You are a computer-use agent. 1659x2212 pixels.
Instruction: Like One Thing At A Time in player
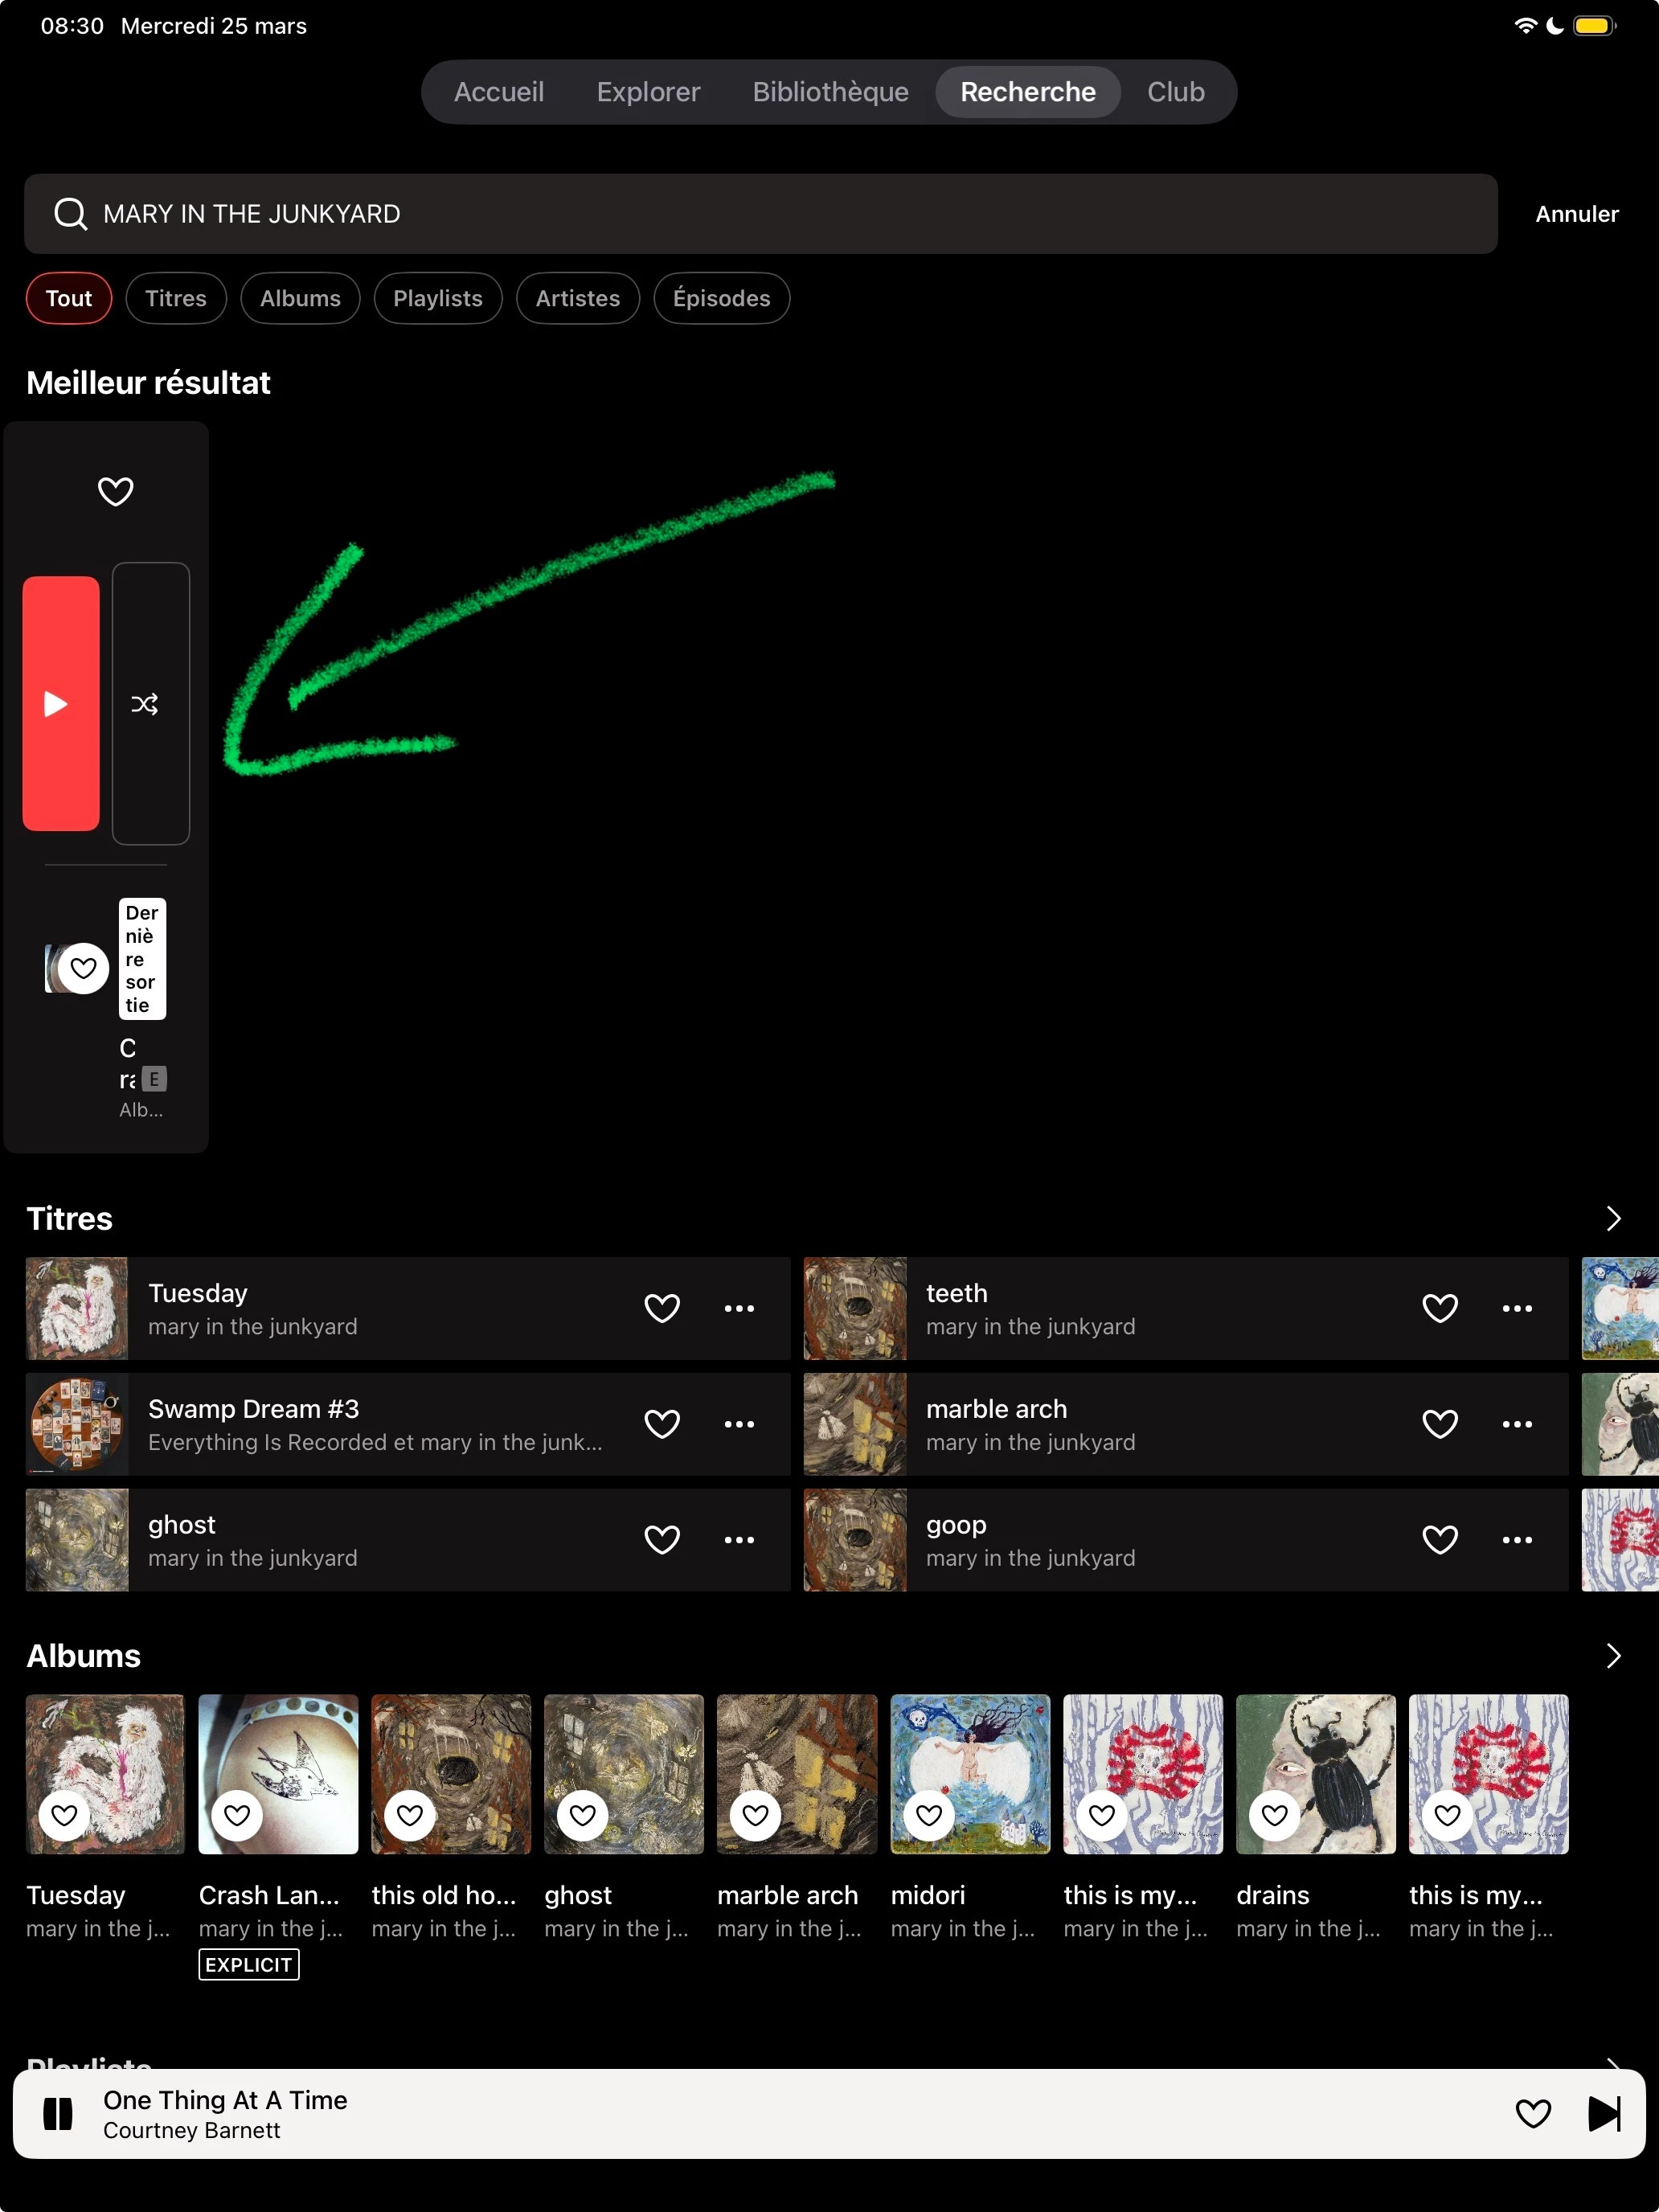click(x=1532, y=2113)
